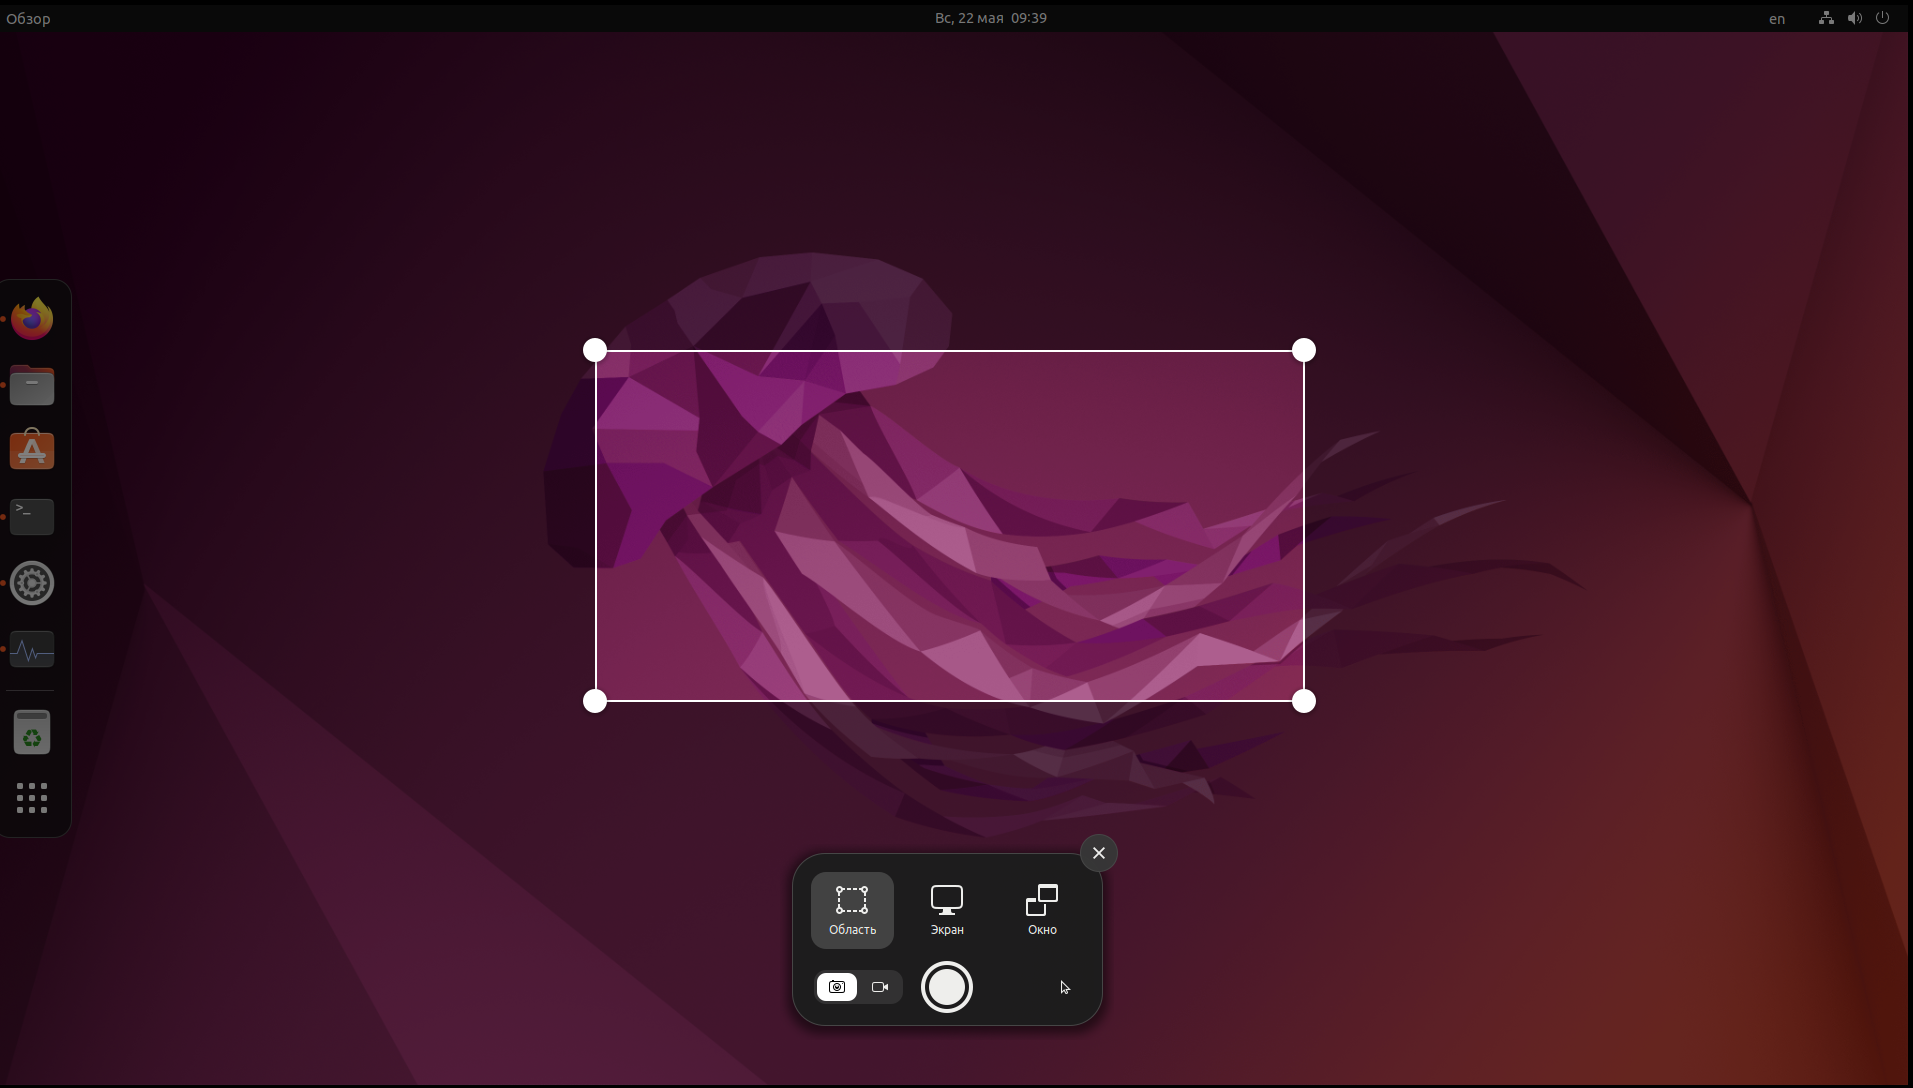
Task: Open the Terminal from the dock
Action: [32, 517]
